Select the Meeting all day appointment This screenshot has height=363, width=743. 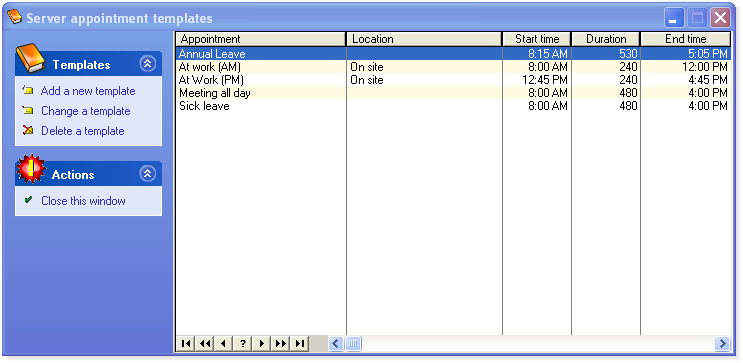[x=215, y=92]
